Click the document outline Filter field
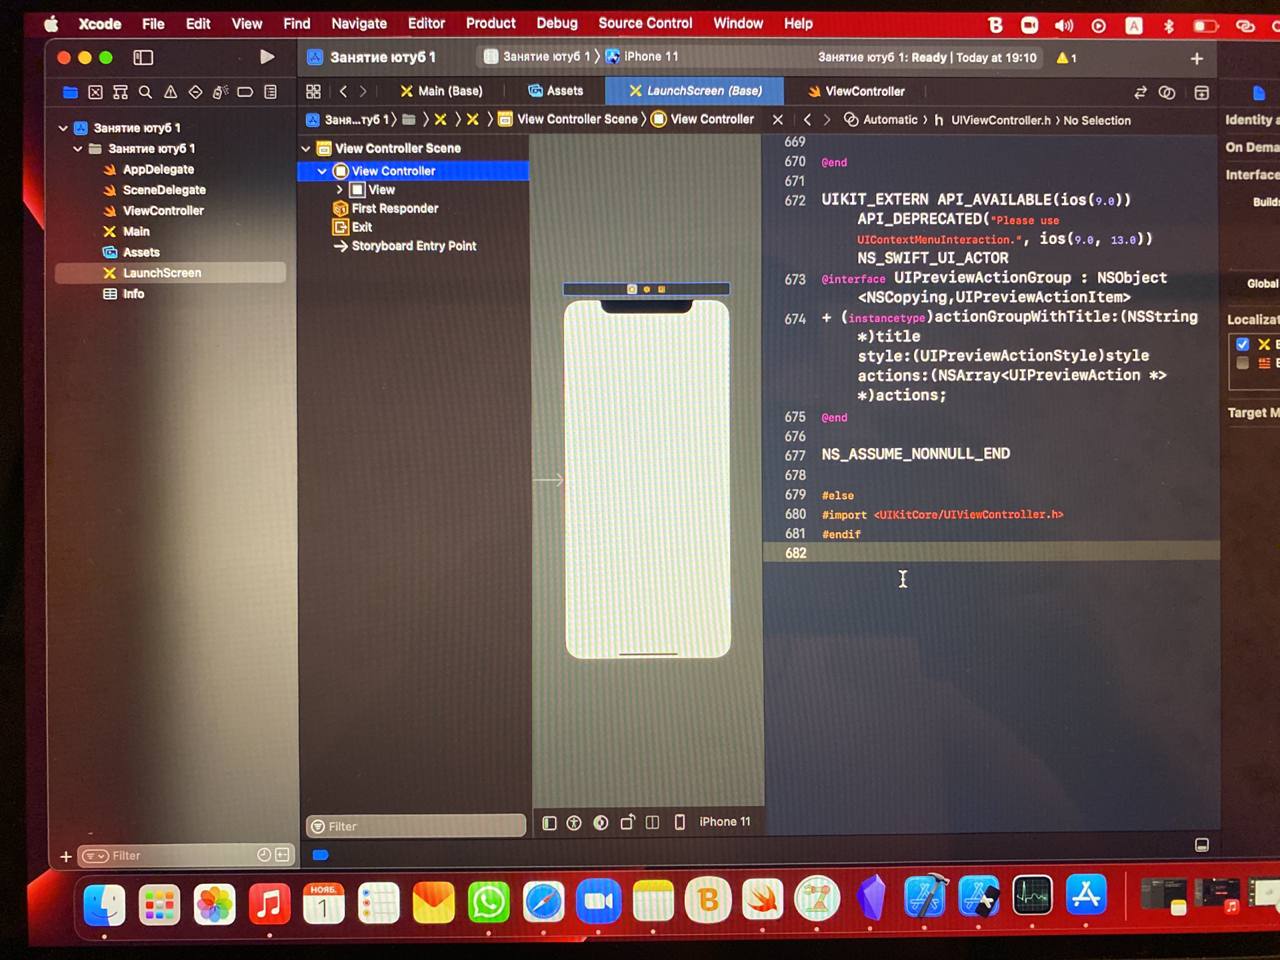This screenshot has height=960, width=1280. point(416,826)
